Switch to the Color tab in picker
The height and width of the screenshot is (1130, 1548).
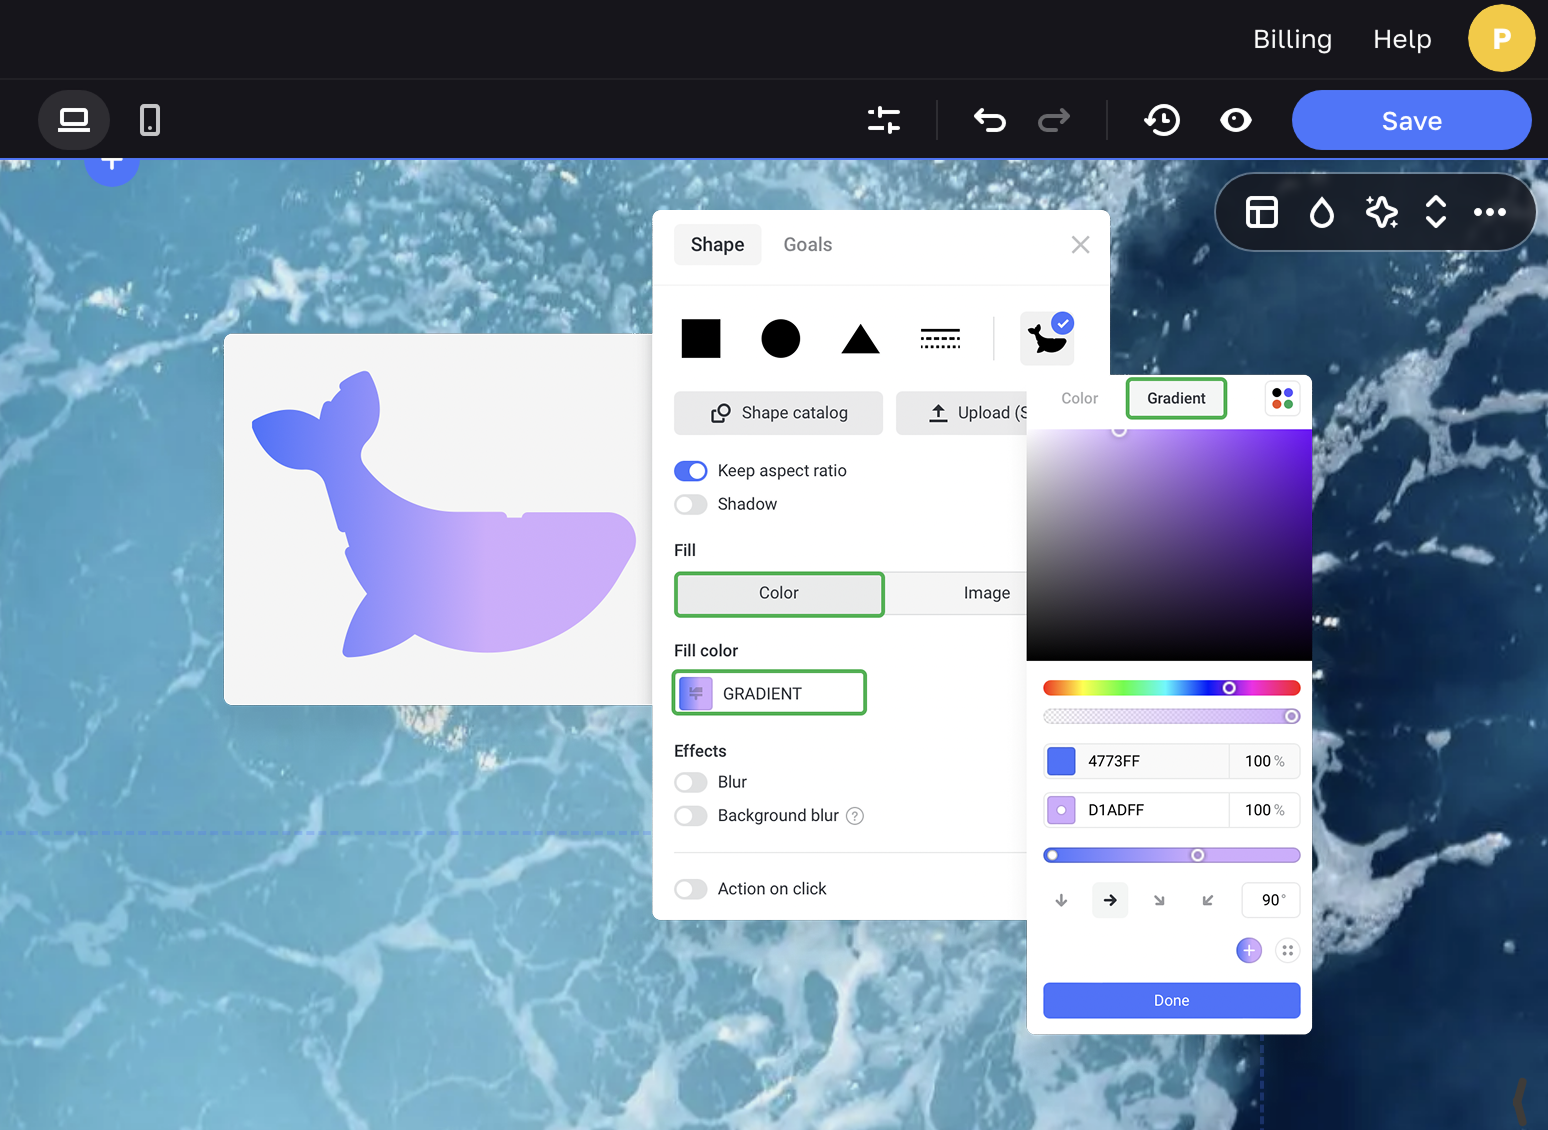pyautogui.click(x=1079, y=398)
